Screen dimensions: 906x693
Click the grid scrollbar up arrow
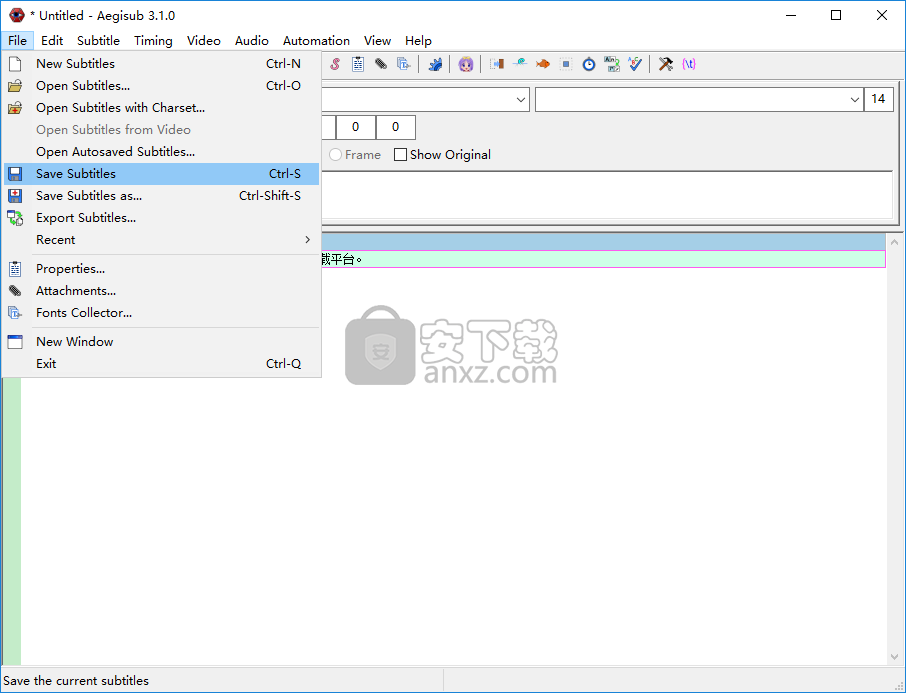point(894,242)
